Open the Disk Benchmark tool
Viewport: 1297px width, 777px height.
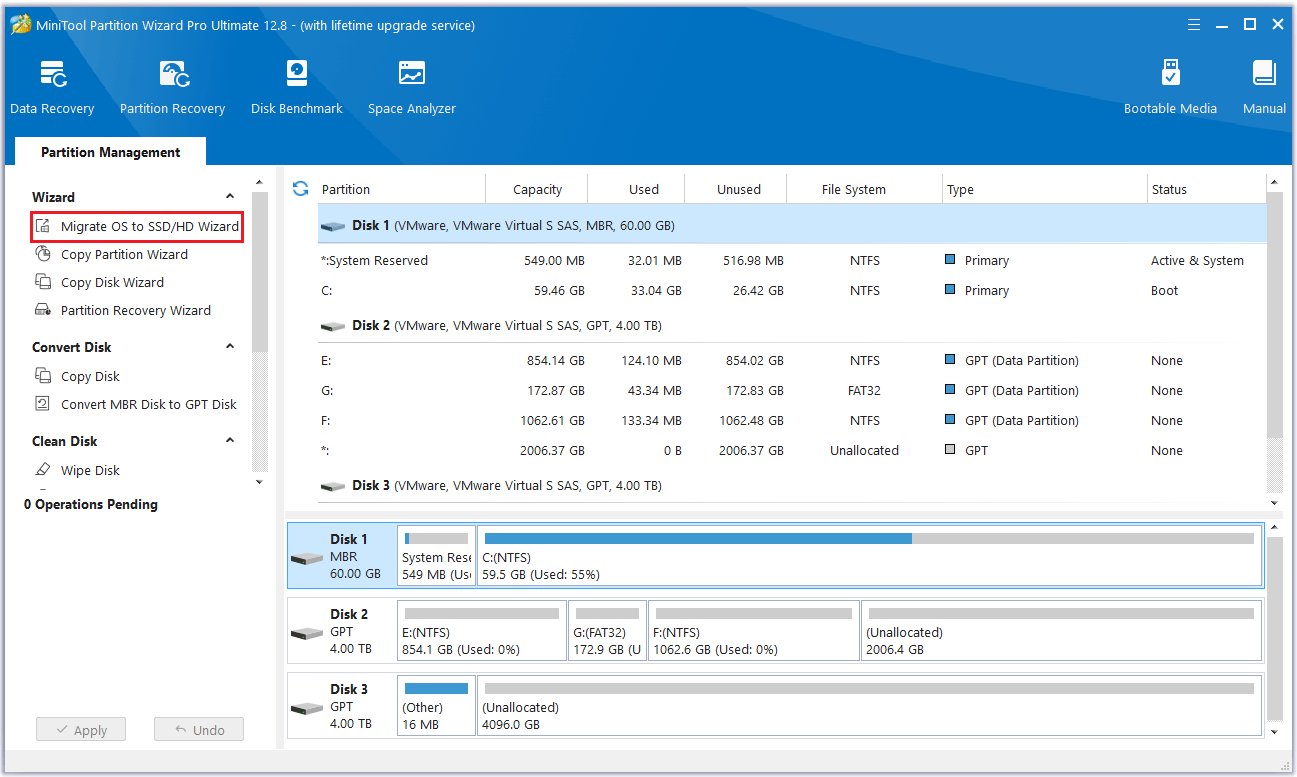click(x=296, y=88)
